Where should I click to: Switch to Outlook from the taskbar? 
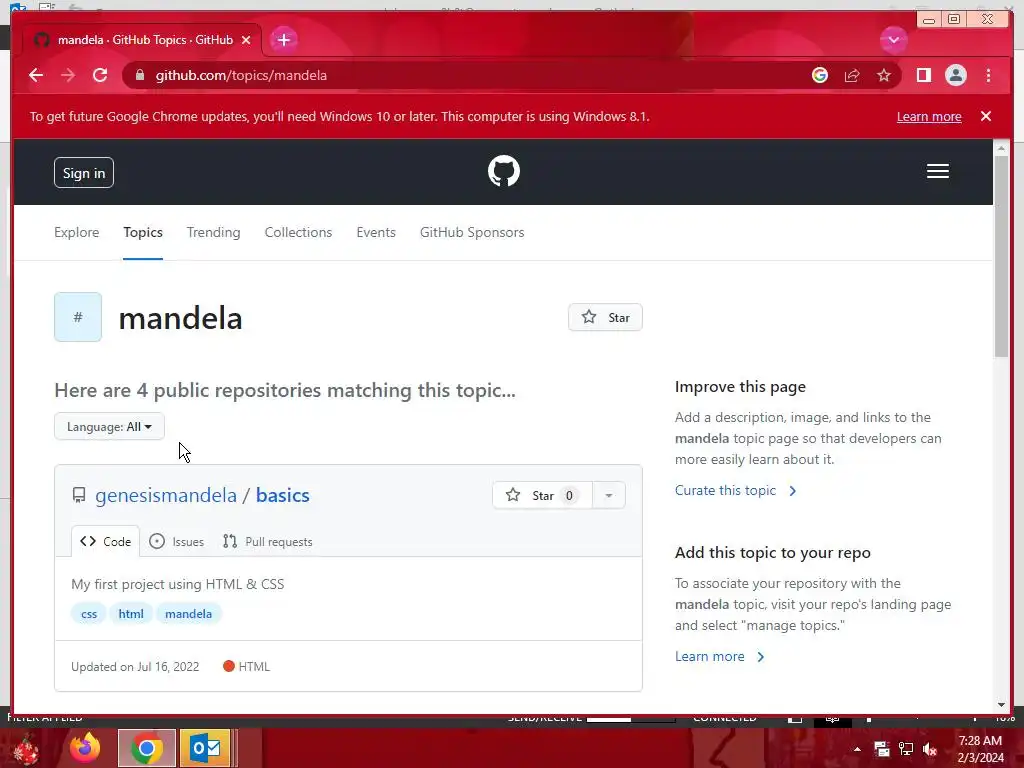206,748
